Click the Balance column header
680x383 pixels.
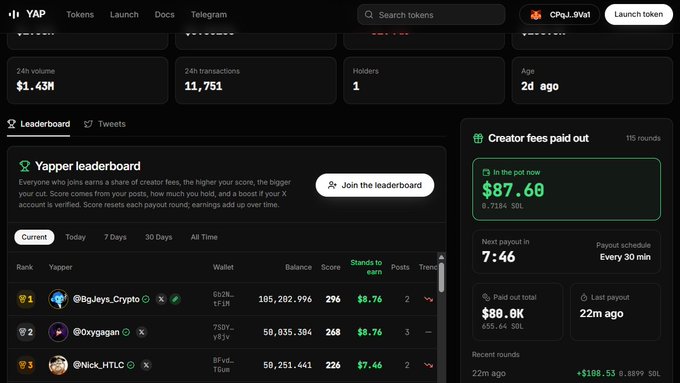tap(298, 267)
